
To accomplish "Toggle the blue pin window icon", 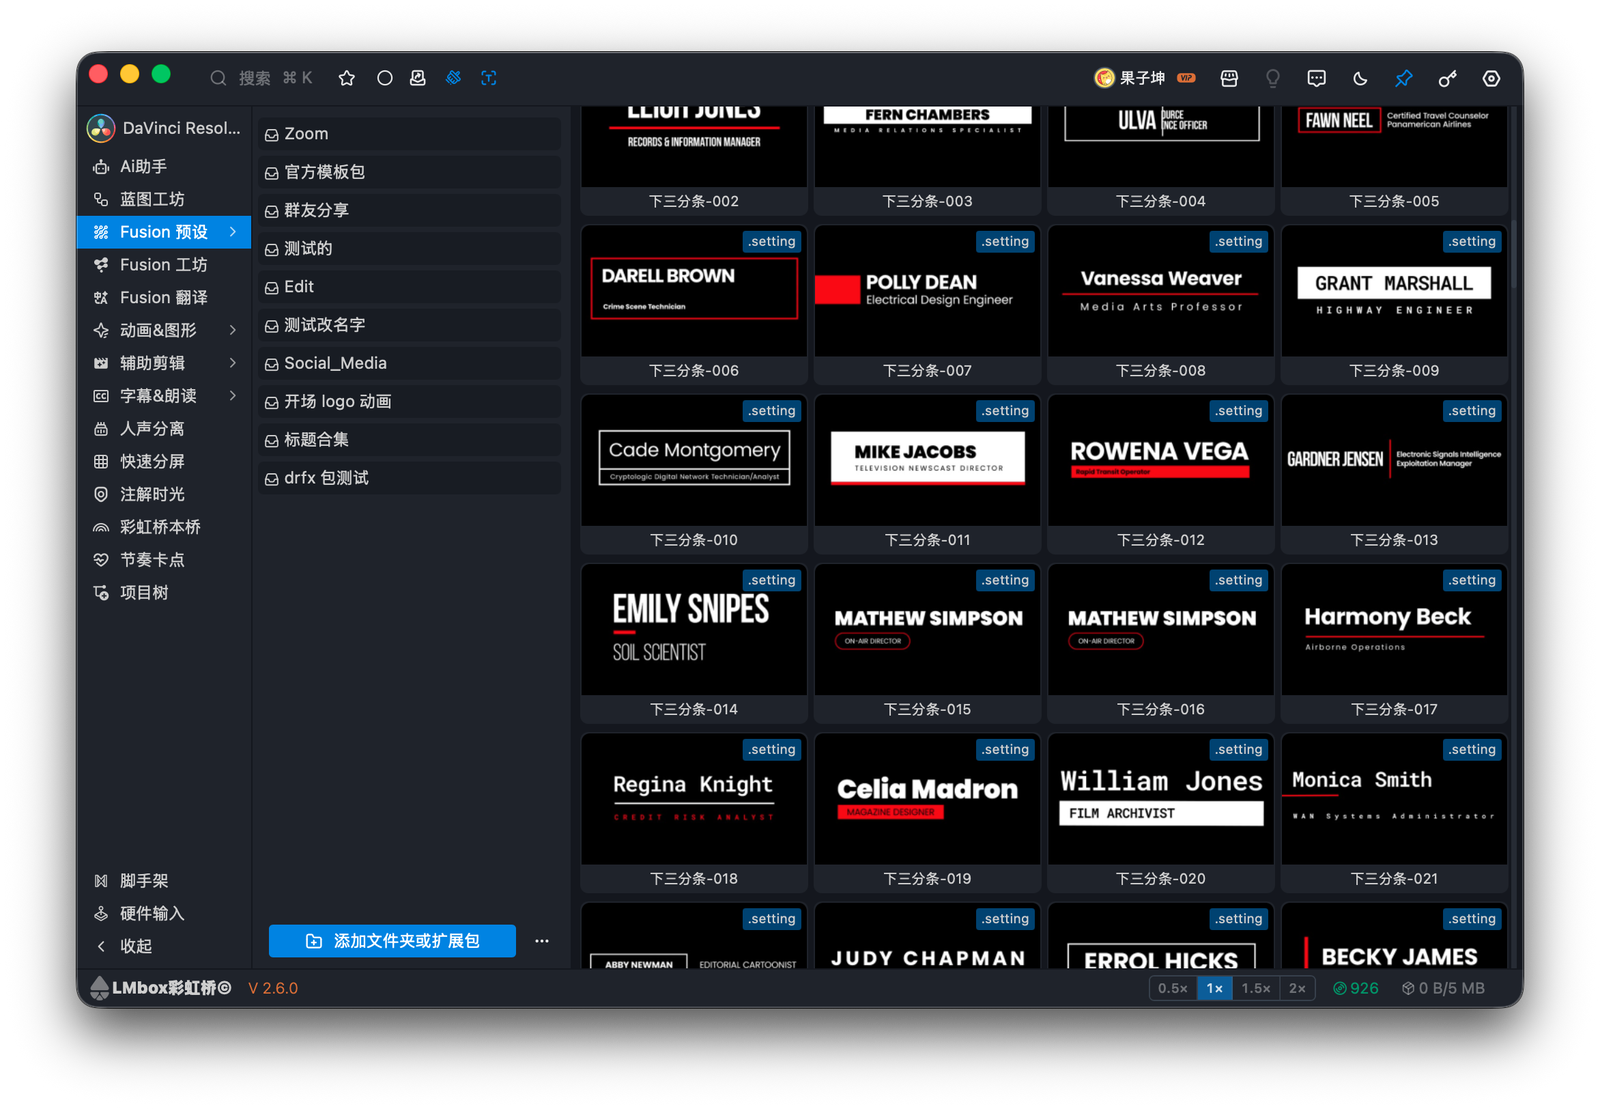I will click(x=1404, y=78).
